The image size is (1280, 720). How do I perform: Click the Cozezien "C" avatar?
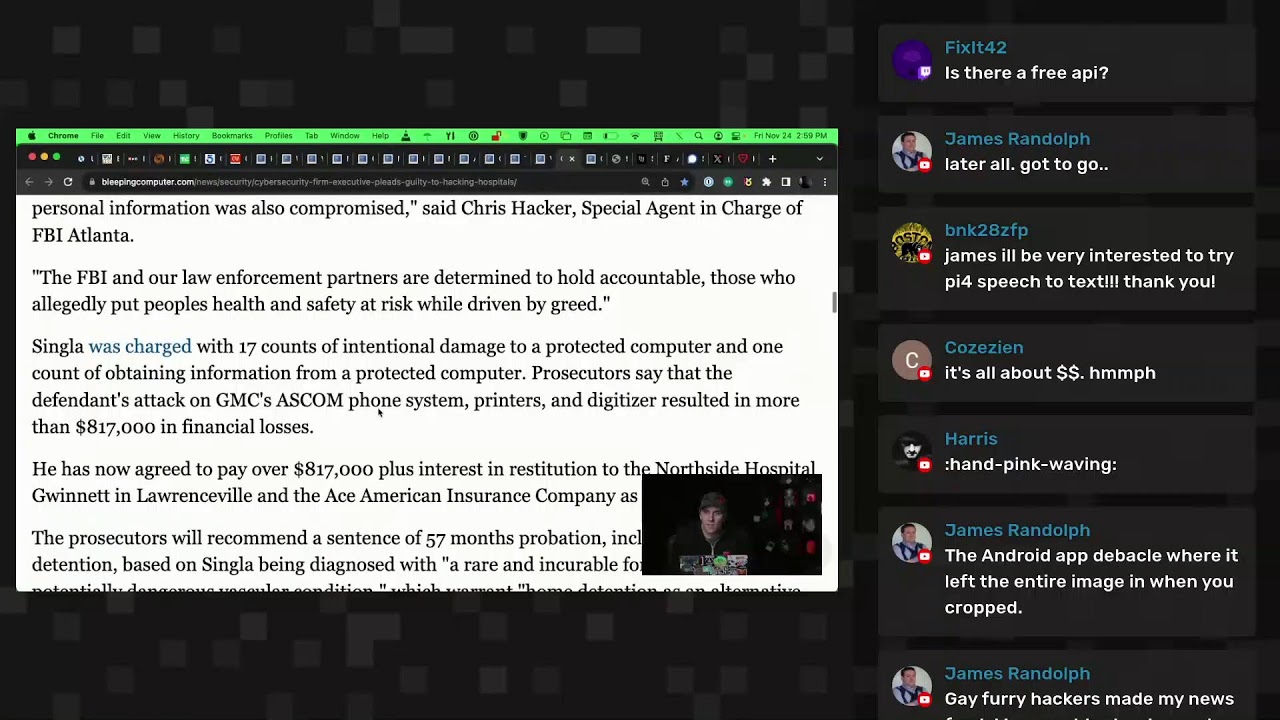911,360
